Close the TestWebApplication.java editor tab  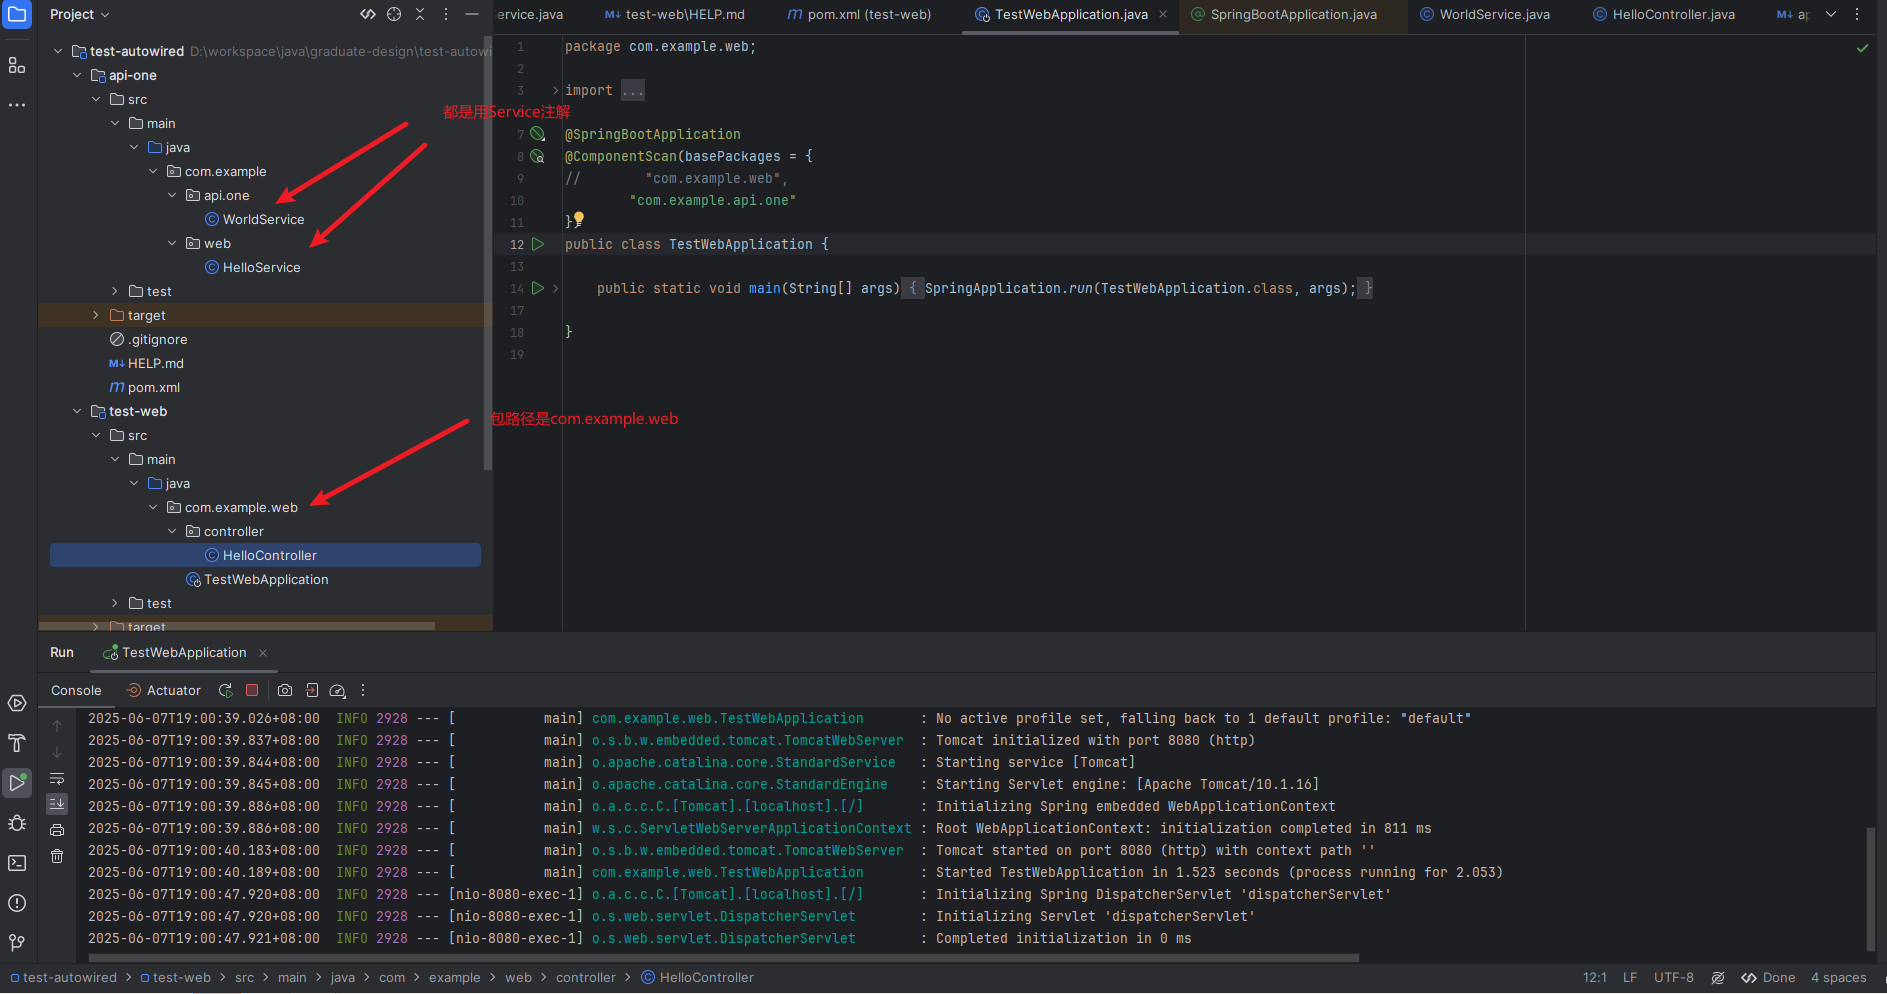click(x=1163, y=14)
